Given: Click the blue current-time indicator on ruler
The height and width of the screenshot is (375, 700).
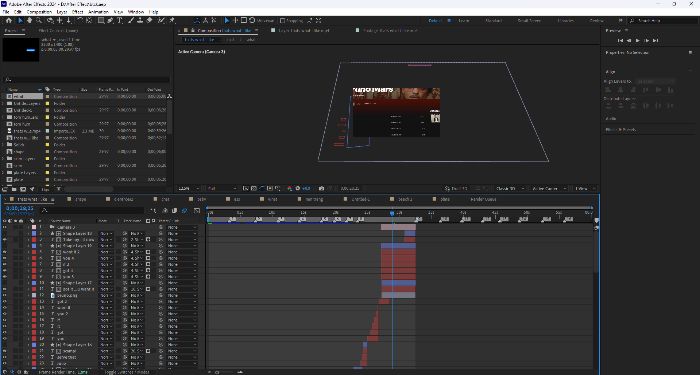Looking at the screenshot, I should (x=392, y=213).
